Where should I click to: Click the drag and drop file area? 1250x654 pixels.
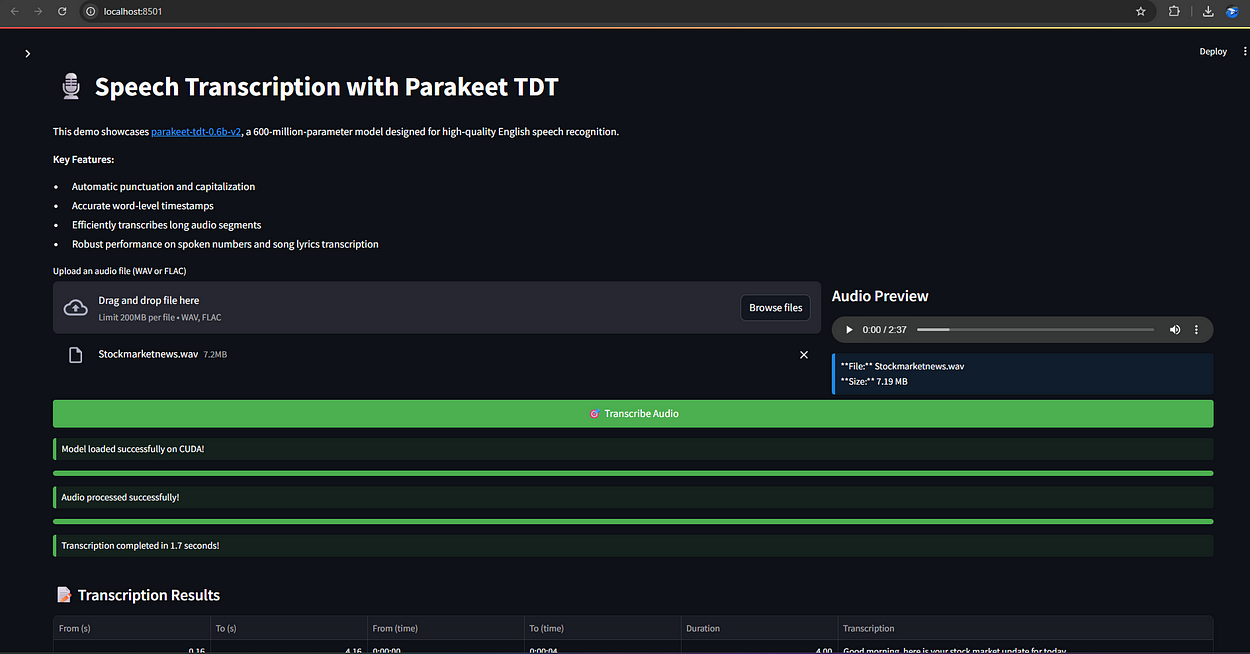437,307
